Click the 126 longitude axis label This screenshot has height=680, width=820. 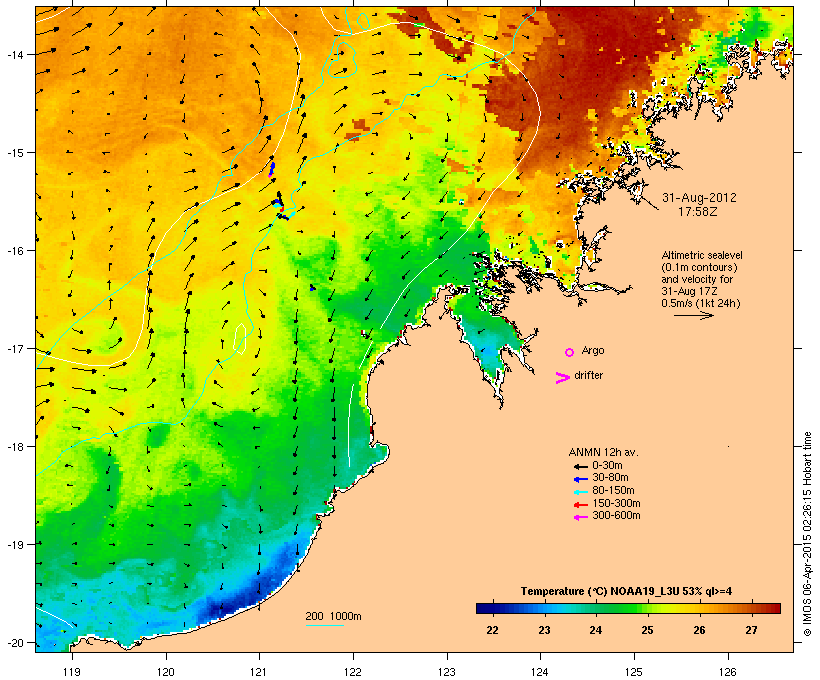click(x=727, y=672)
